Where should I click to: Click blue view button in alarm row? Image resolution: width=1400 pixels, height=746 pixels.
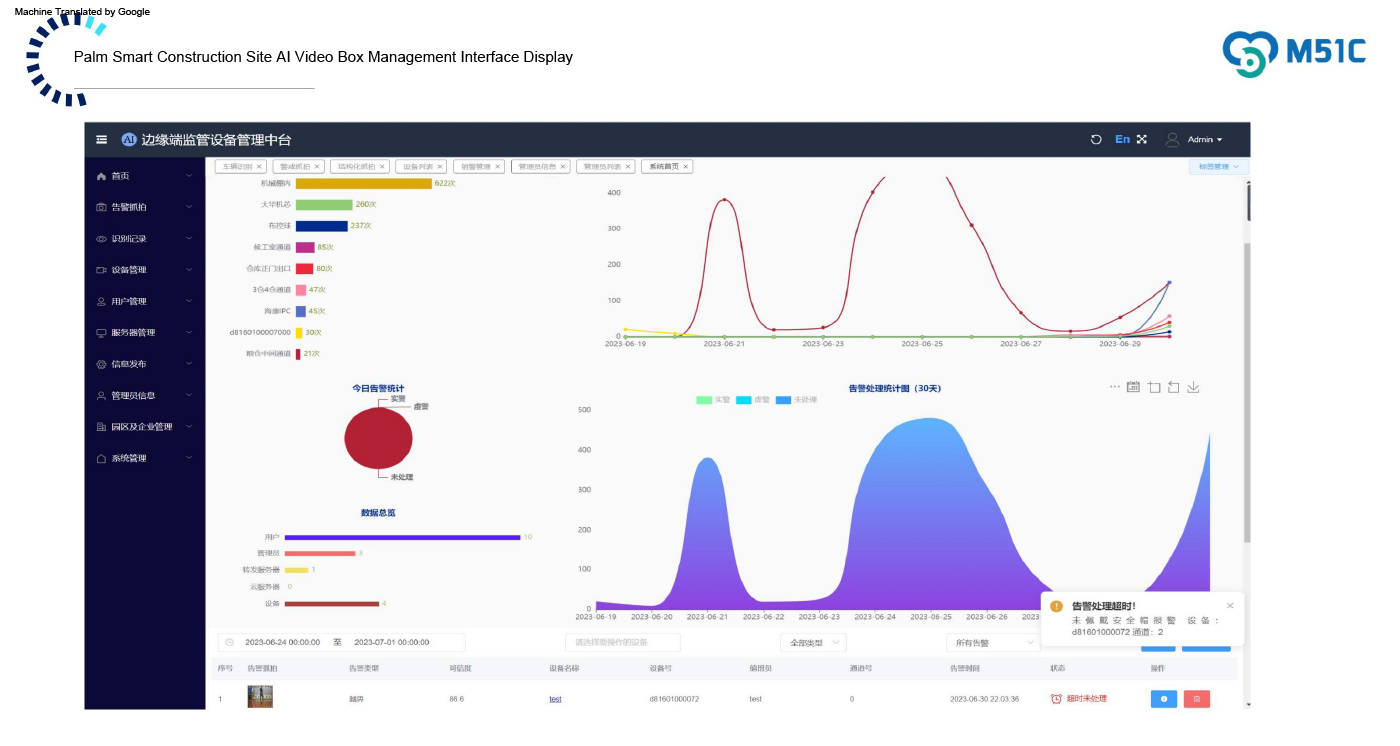(x=1163, y=699)
